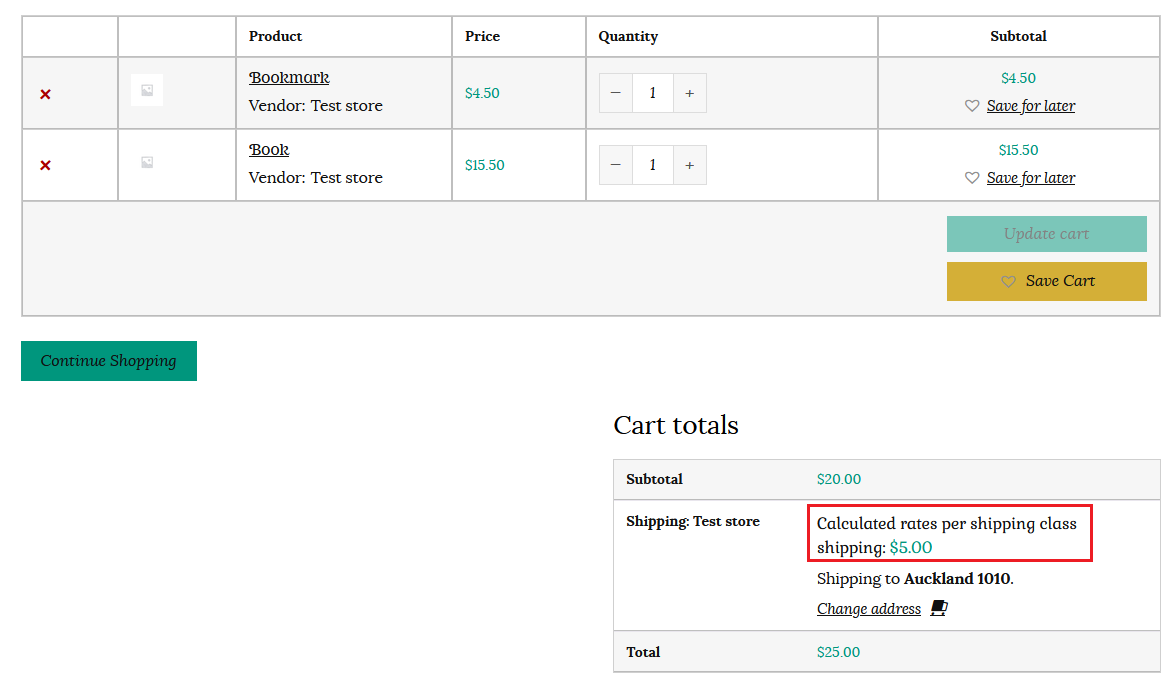The image size is (1173, 679).
Task: Decrease Book quantity with minus button
Action: 616,165
